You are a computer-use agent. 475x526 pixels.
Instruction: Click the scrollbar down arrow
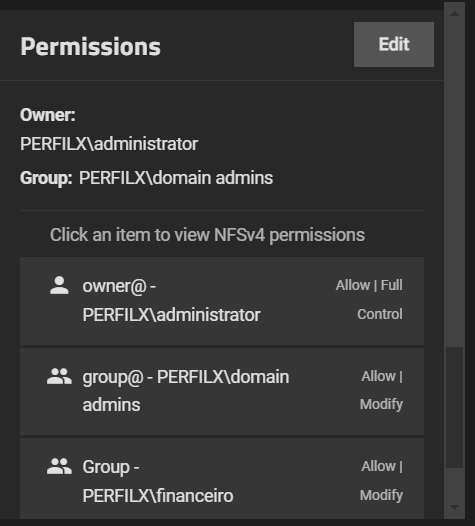[454, 507]
